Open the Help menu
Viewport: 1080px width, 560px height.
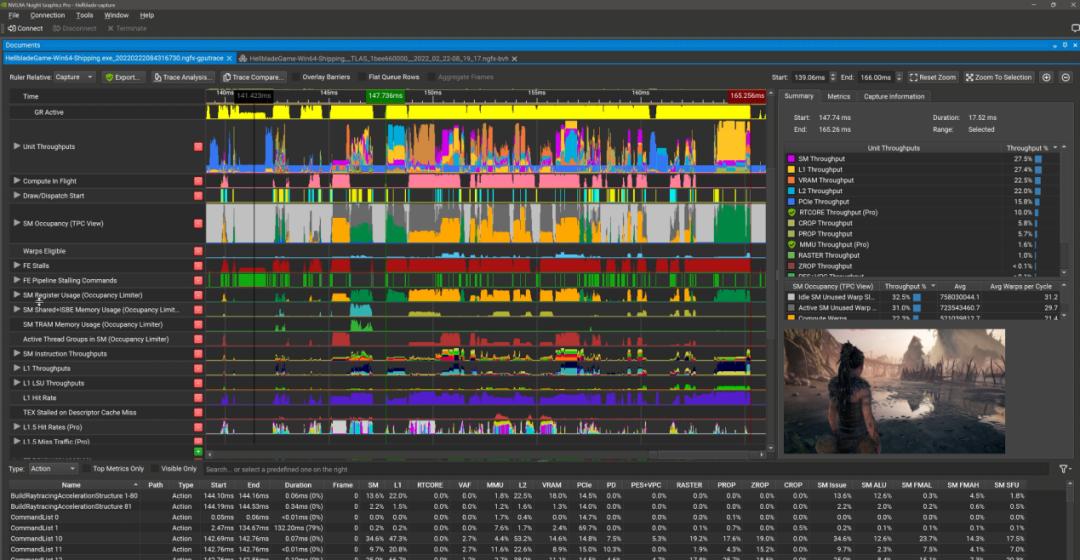[x=147, y=15]
